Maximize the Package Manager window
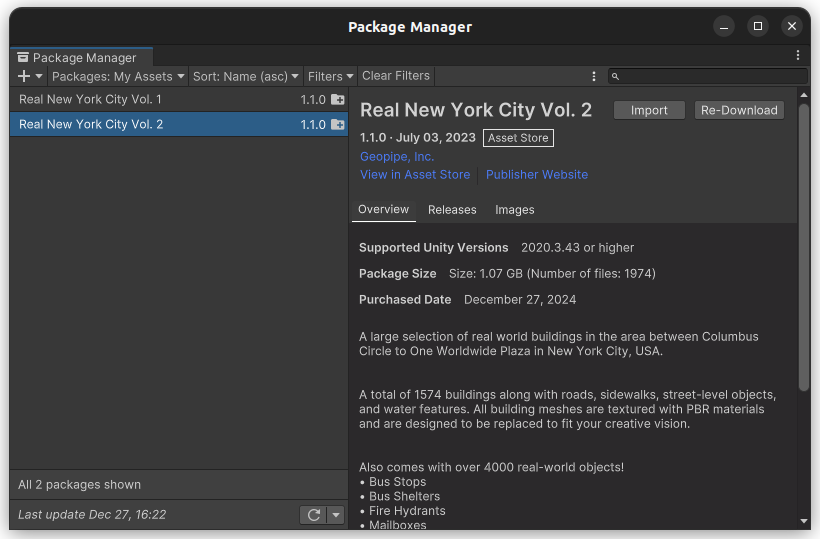The height and width of the screenshot is (539, 820). 758,26
